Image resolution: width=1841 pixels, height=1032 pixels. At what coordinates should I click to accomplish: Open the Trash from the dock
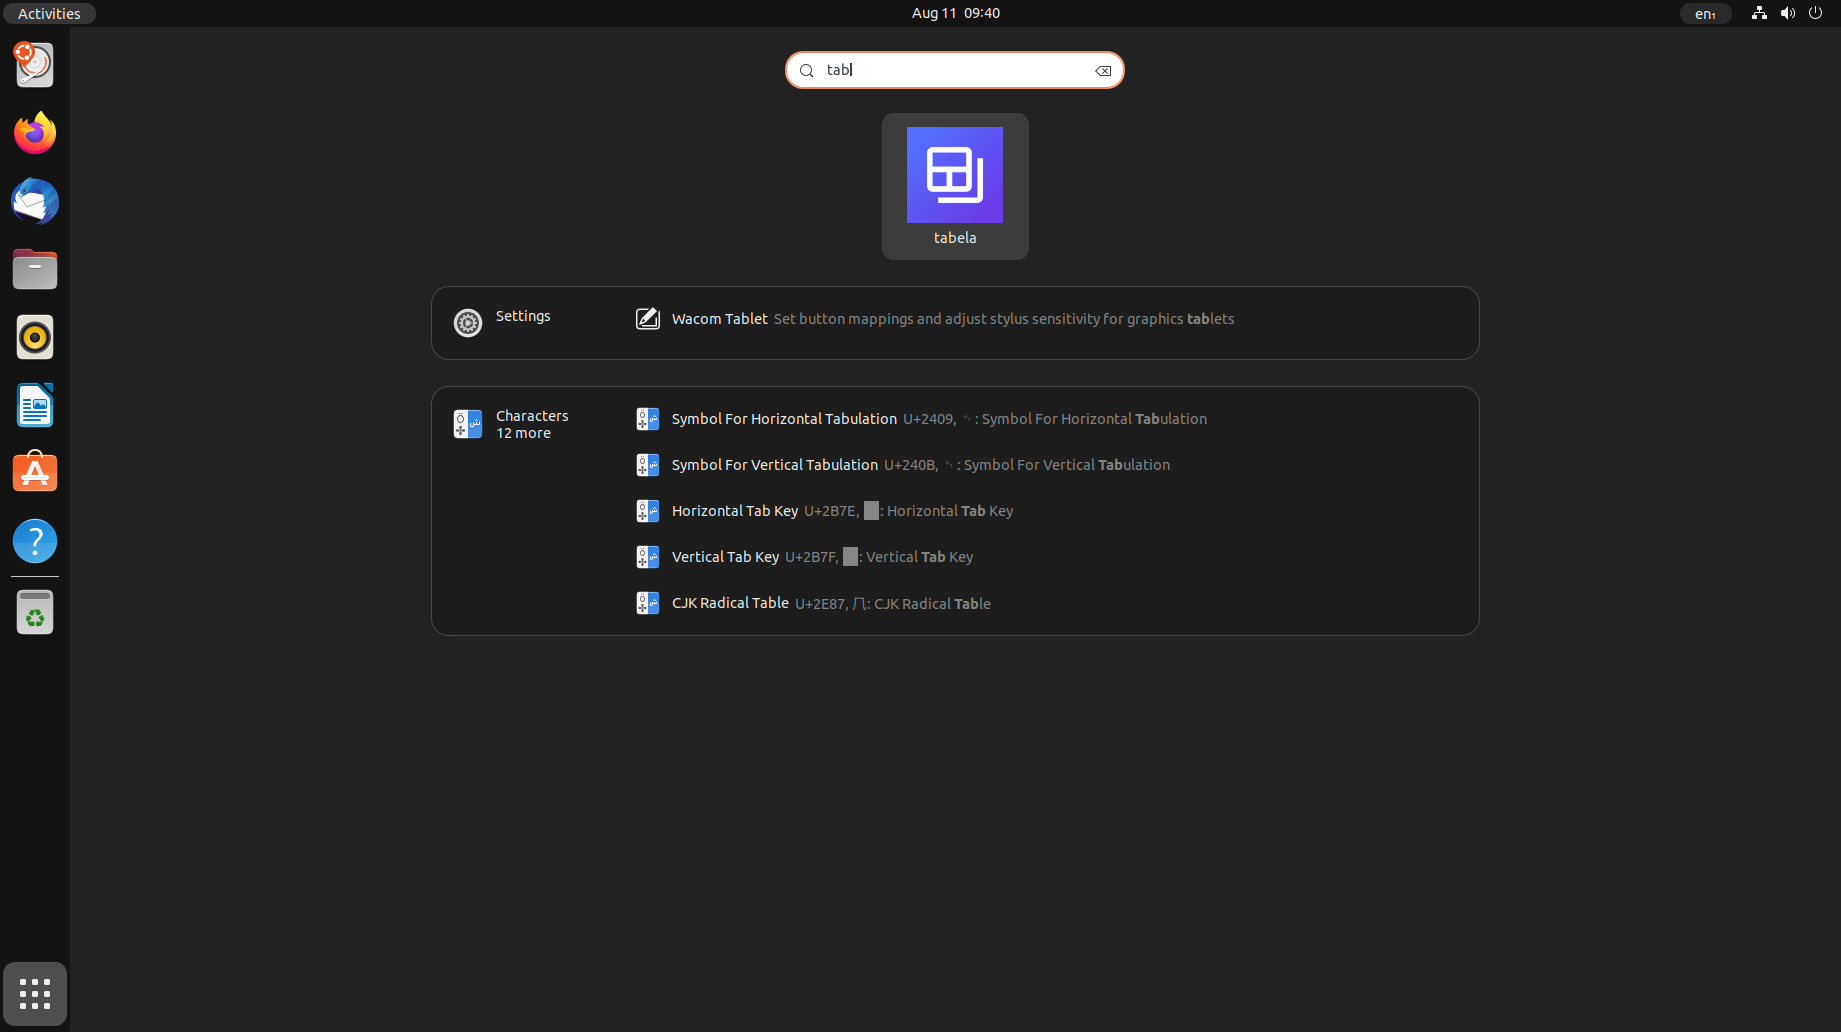click(34, 611)
